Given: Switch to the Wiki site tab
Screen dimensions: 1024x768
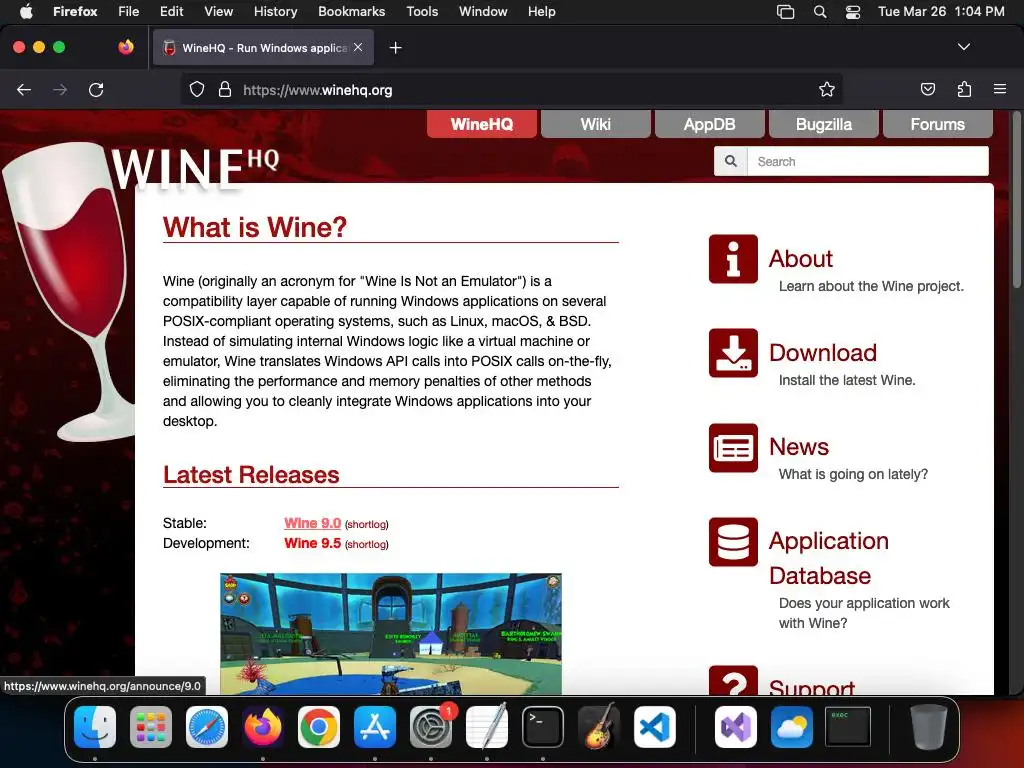Looking at the screenshot, I should point(596,124).
